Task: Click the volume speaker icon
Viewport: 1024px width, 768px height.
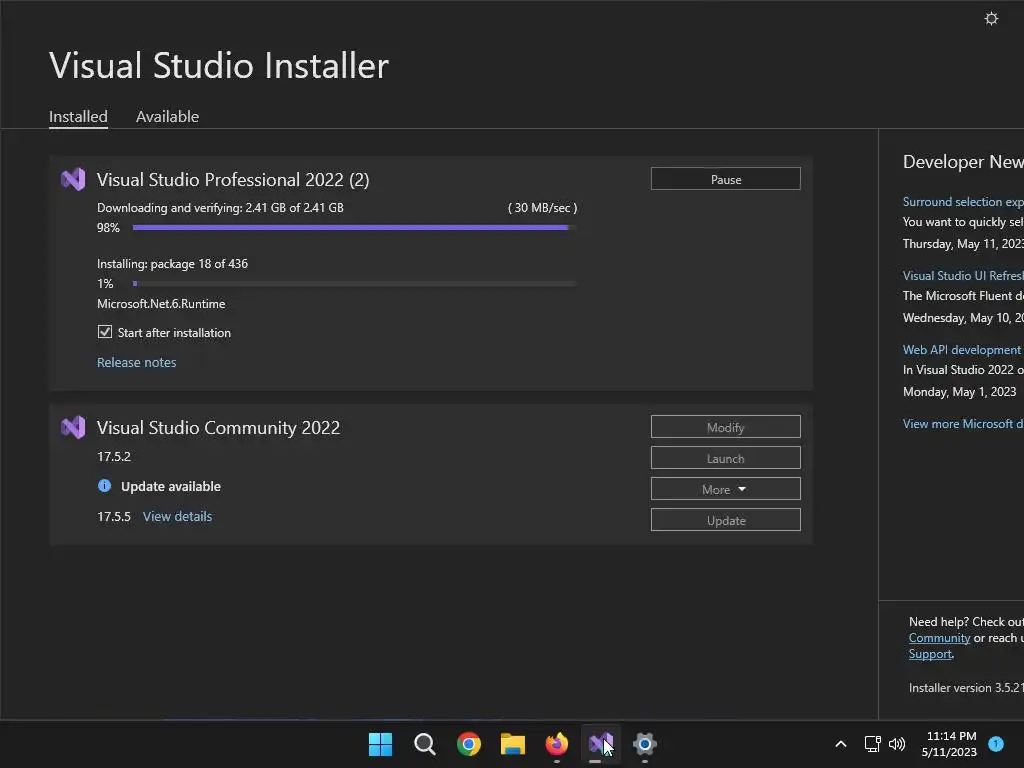Action: click(897, 744)
